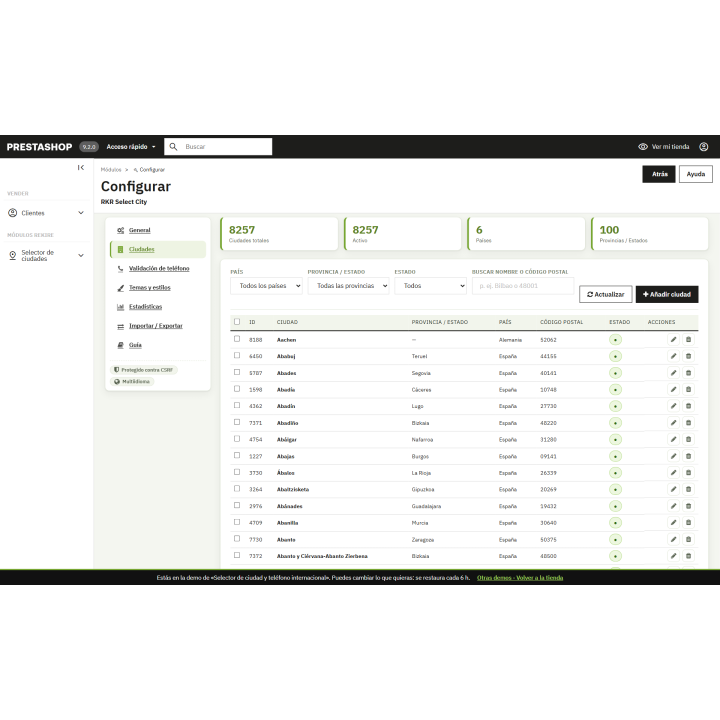Image resolution: width=720 pixels, height=720 pixels.
Task: Click the Actualizar button
Action: click(606, 294)
